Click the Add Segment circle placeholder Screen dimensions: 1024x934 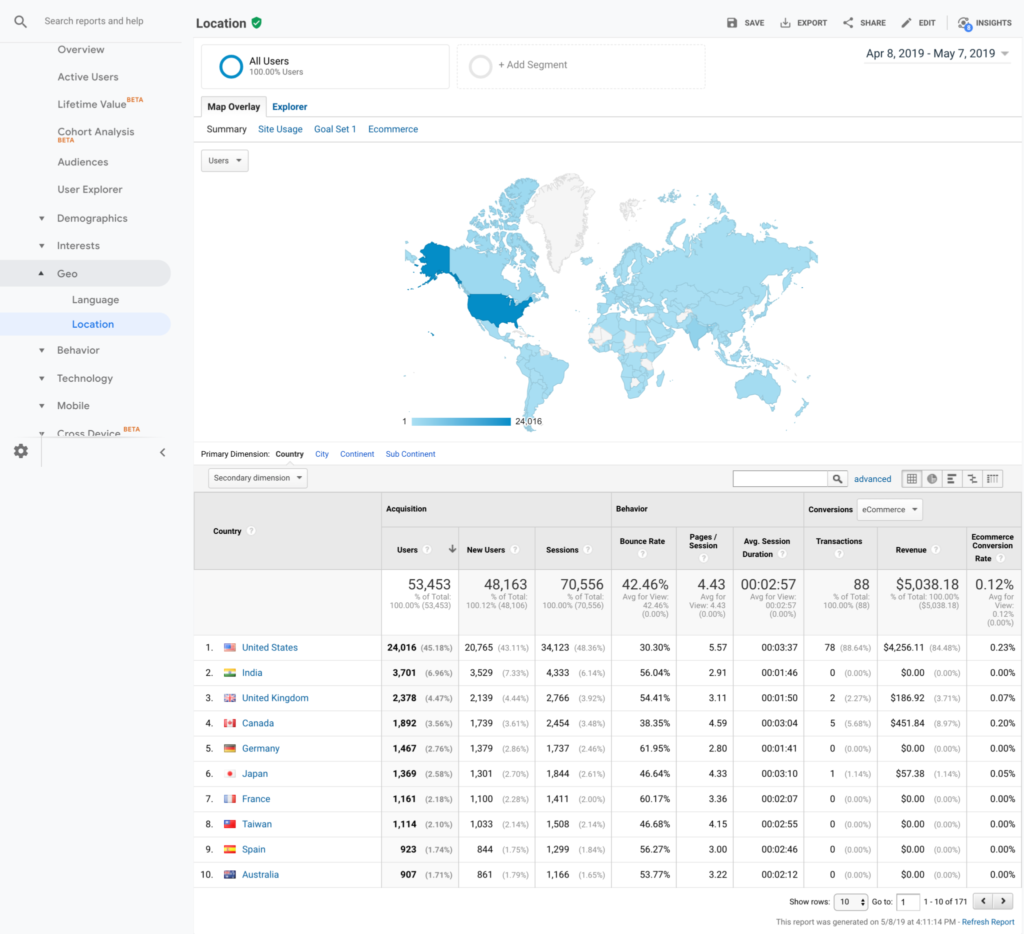pos(480,66)
